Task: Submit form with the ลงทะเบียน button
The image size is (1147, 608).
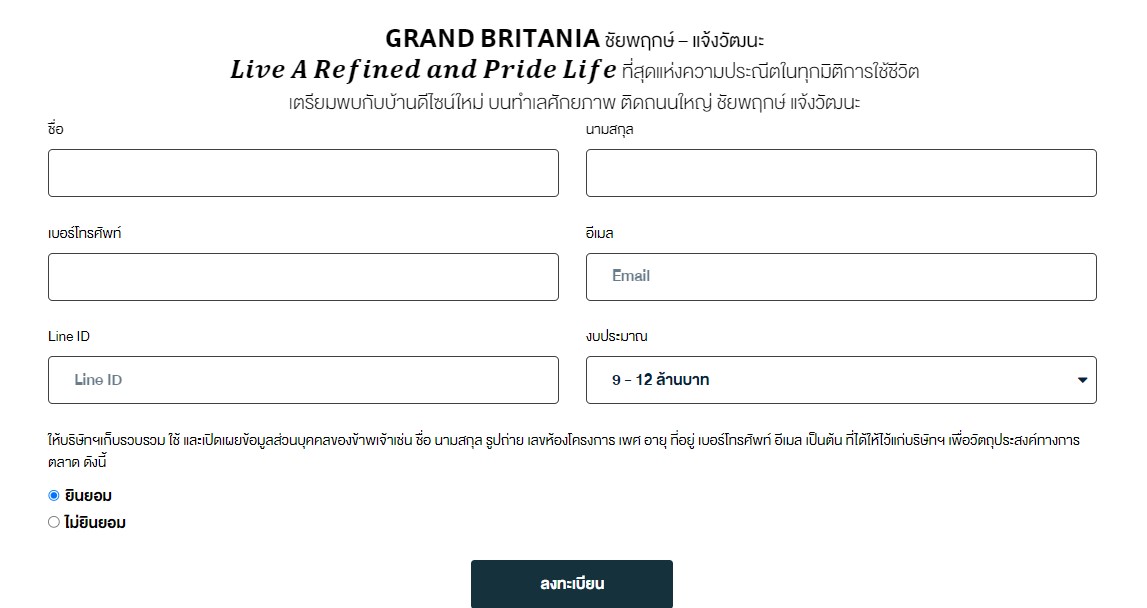Action: coord(571,584)
